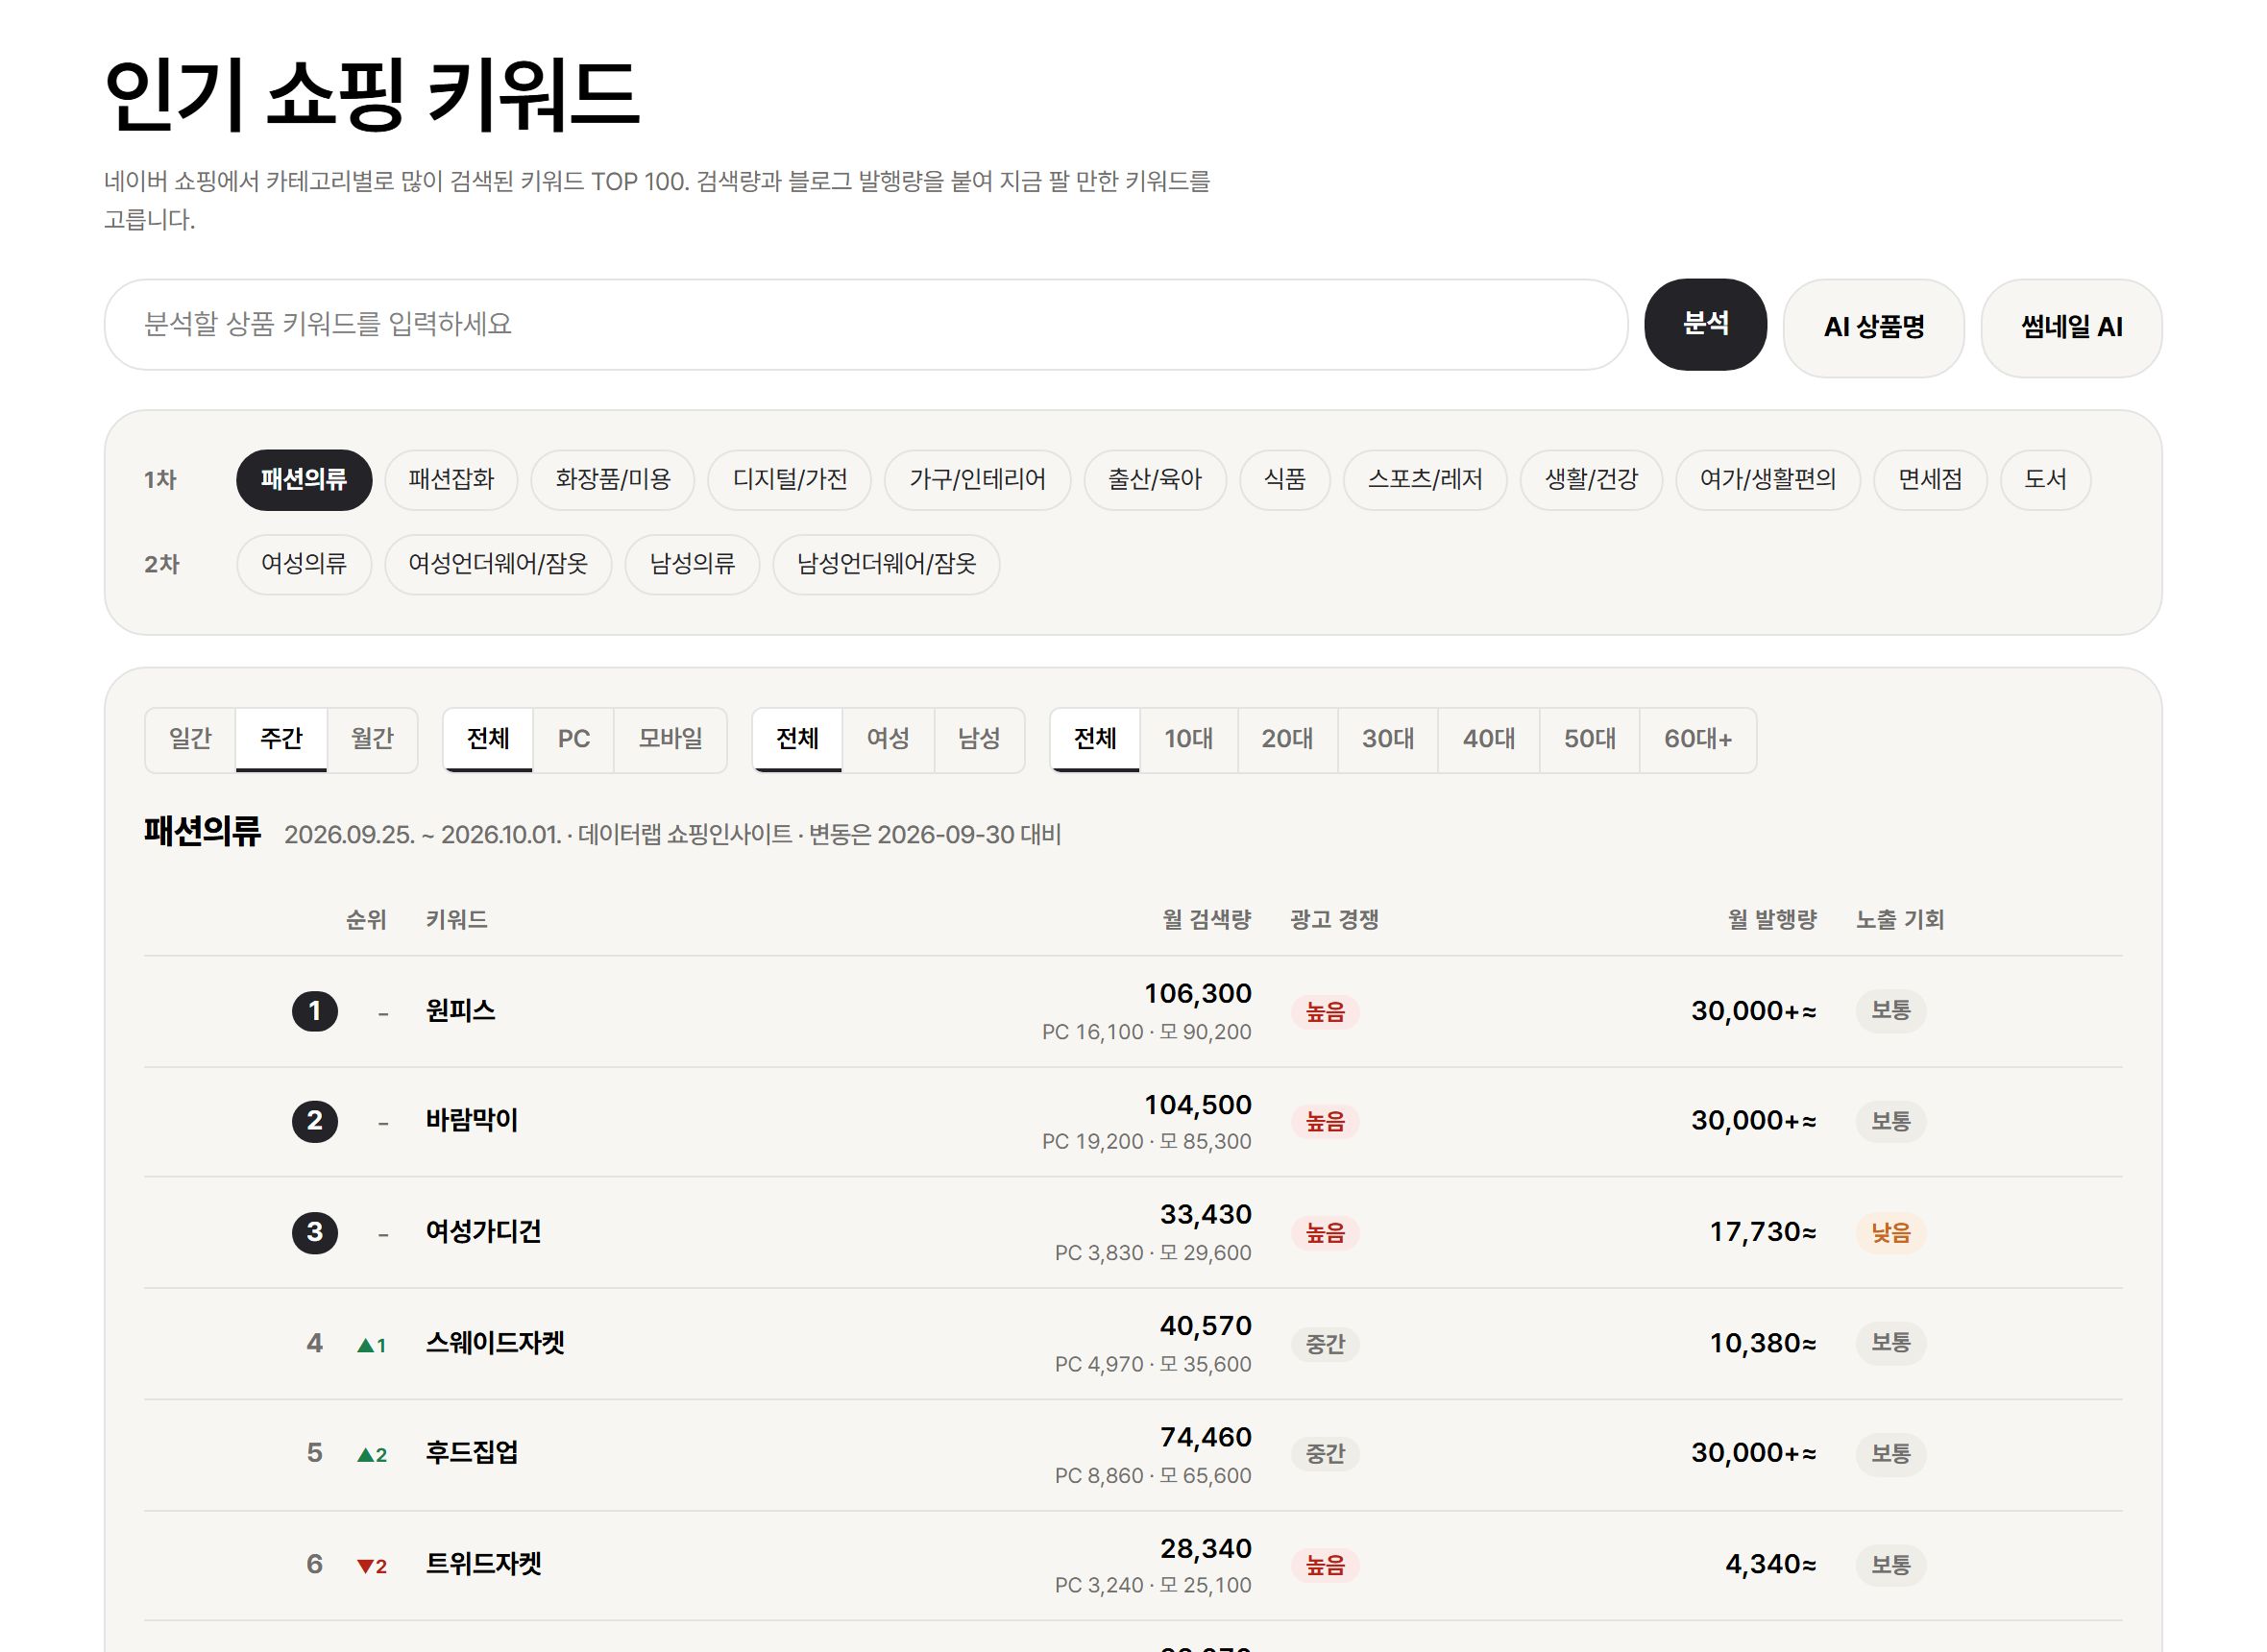The height and width of the screenshot is (1652, 2267).
Task: Pick the 식품 category chip
Action: pos(1284,479)
